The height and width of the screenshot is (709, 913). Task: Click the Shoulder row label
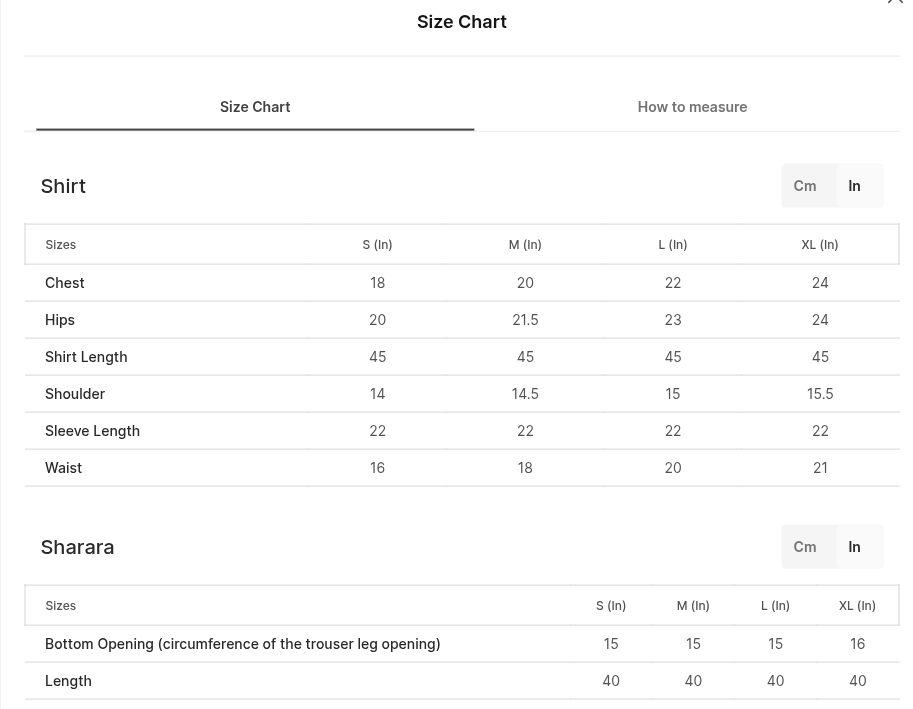click(75, 394)
